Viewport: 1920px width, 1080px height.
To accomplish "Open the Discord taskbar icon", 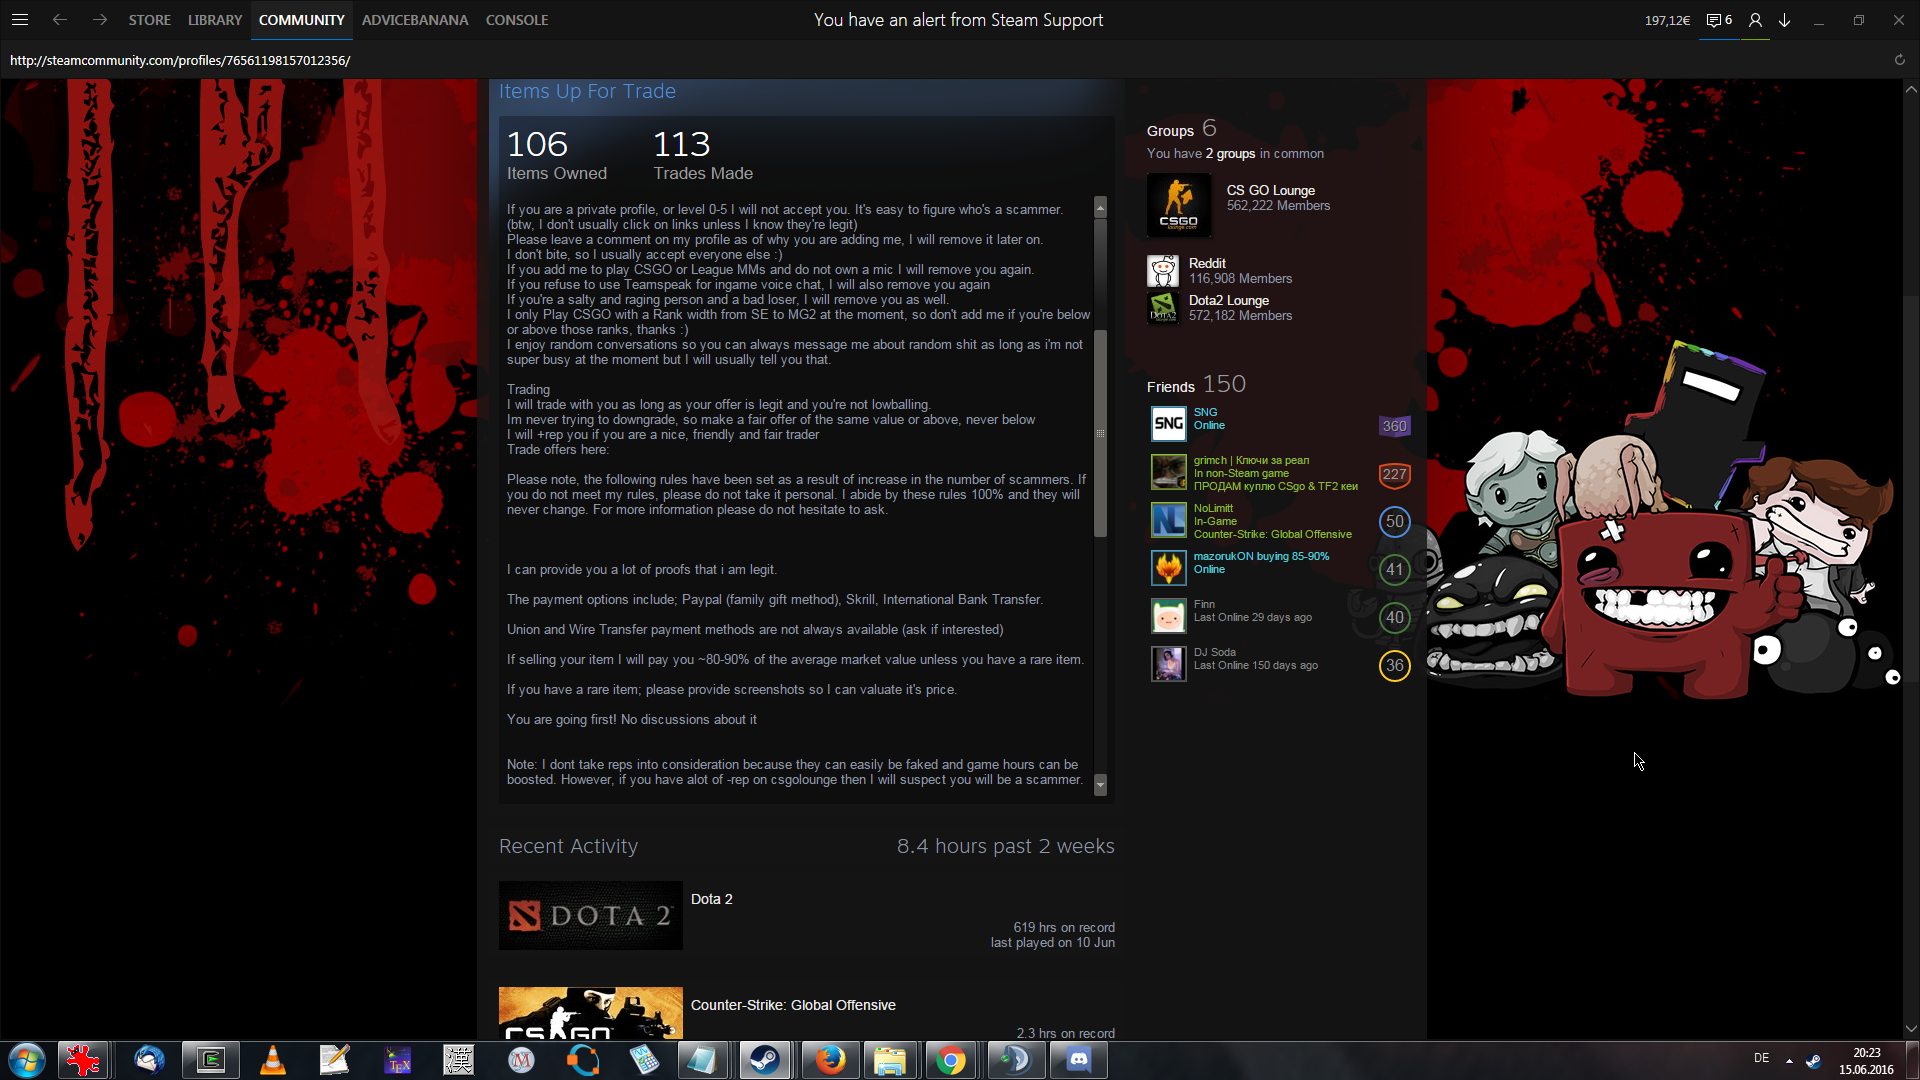I will pos(1078,1060).
